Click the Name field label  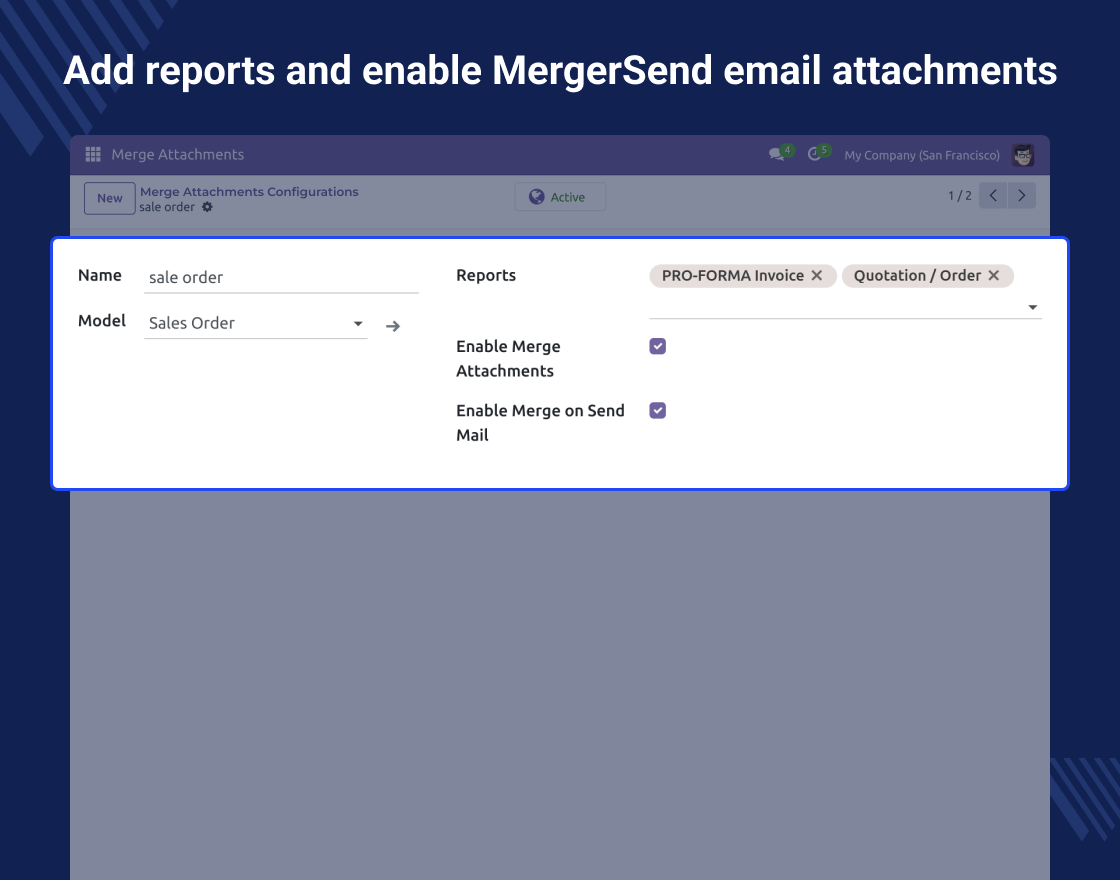point(99,276)
